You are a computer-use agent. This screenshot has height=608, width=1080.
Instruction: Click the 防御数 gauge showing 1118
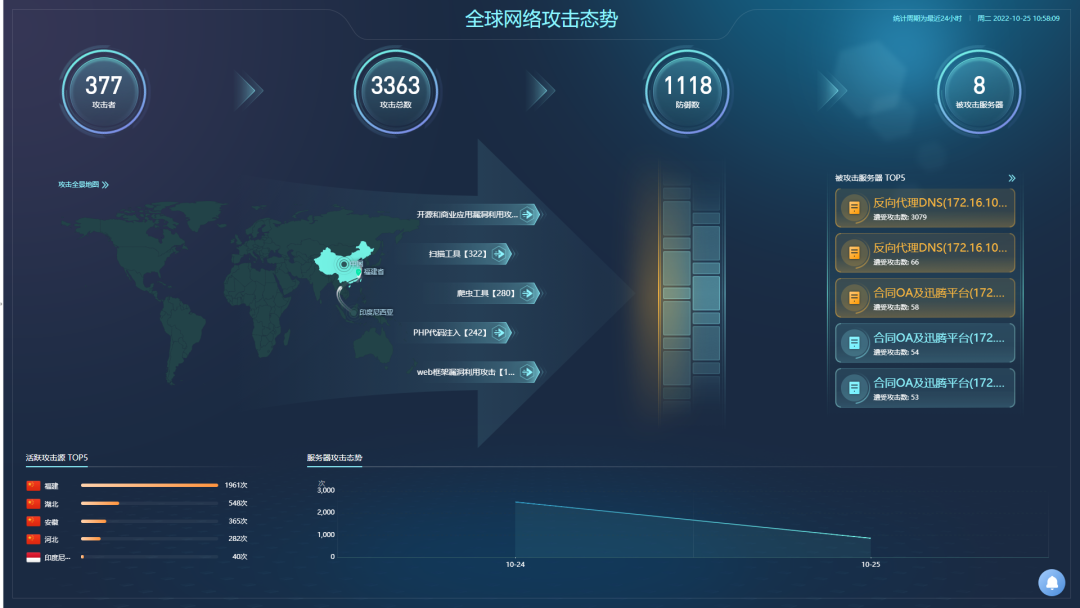tap(687, 90)
